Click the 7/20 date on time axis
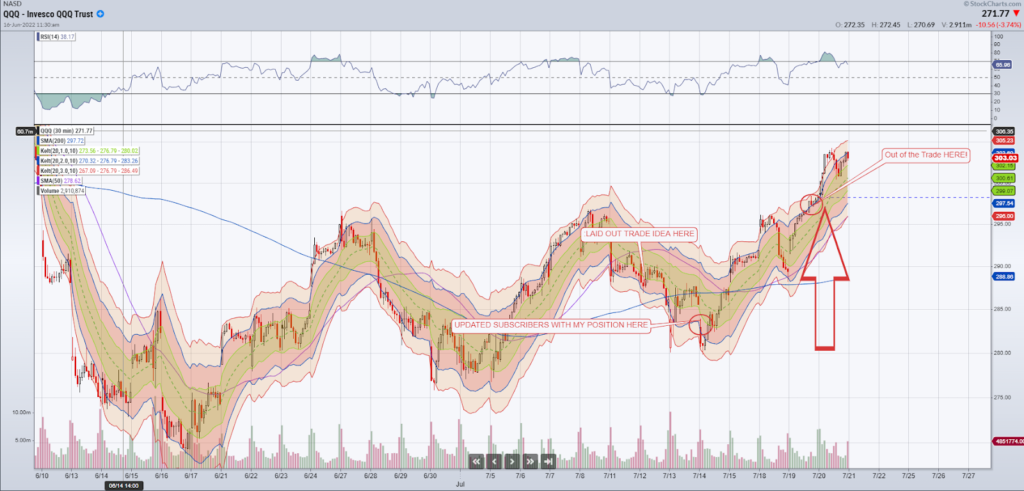The width and height of the screenshot is (1024, 491). (x=819, y=477)
